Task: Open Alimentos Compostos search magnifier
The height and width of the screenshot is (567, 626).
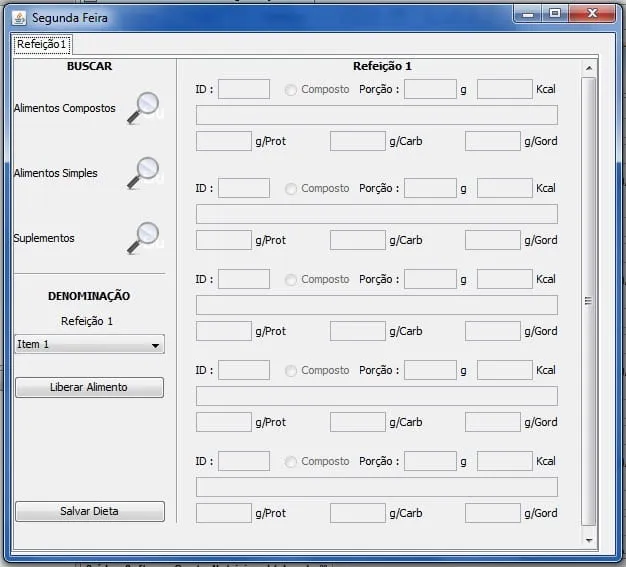Action: pos(143,108)
